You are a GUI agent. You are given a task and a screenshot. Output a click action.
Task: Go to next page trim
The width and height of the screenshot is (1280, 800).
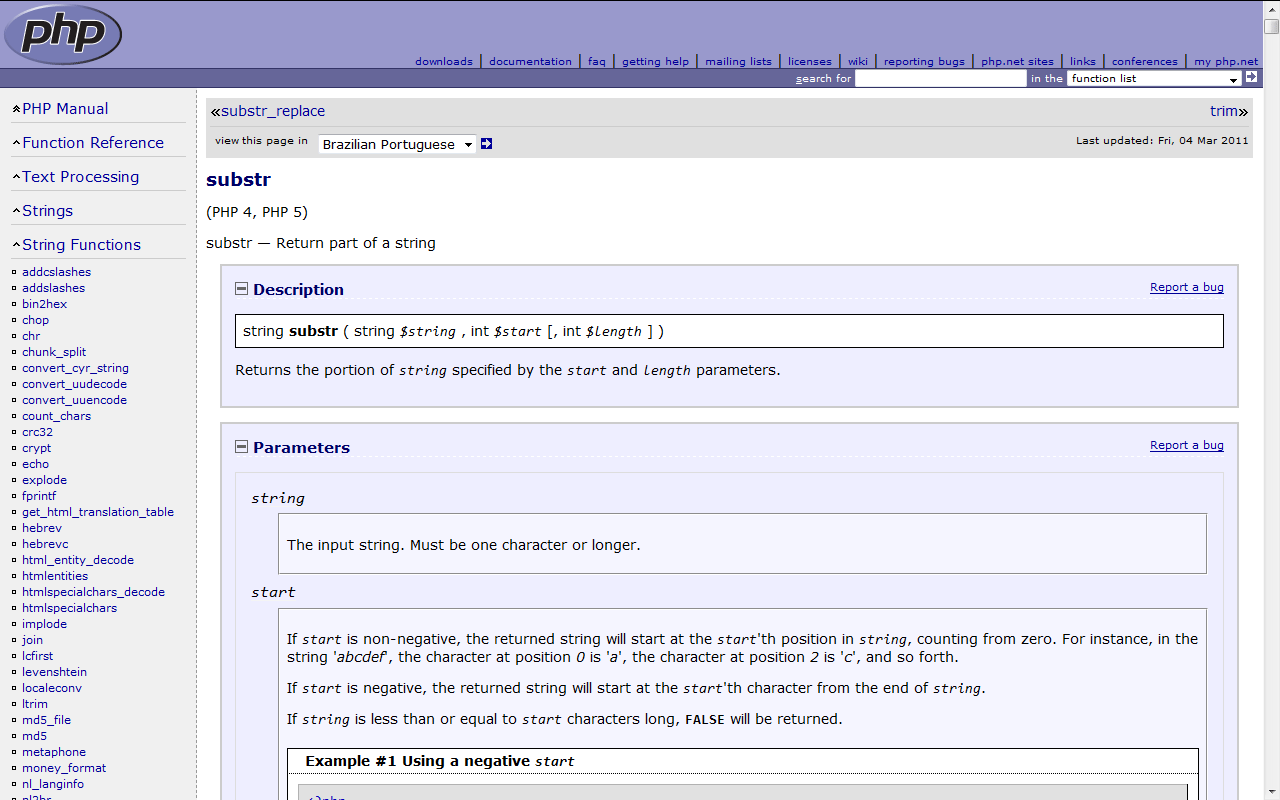(x=1224, y=111)
